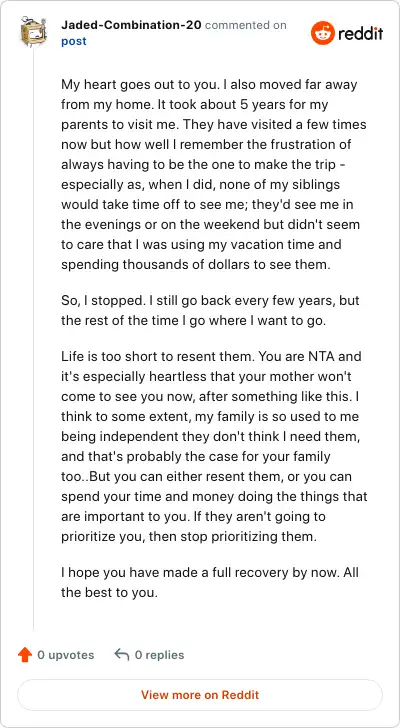Click the reply arrow icon
Screen dimensions: 400x728
tap(122, 655)
